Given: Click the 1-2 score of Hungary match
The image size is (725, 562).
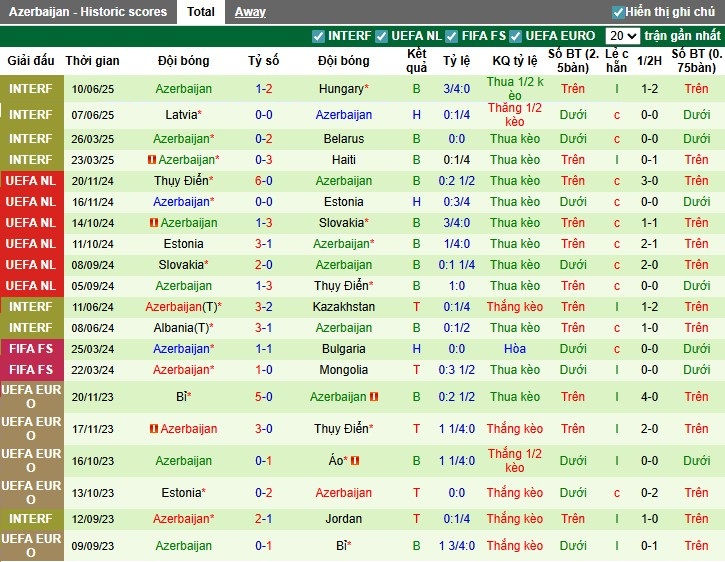Looking at the screenshot, I should 264,89.
